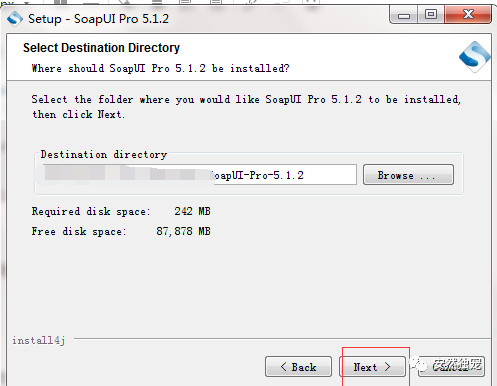Screen dimensions: 497x386
Task: Click the SoapUI icon in the title bar
Action: pos(15,19)
